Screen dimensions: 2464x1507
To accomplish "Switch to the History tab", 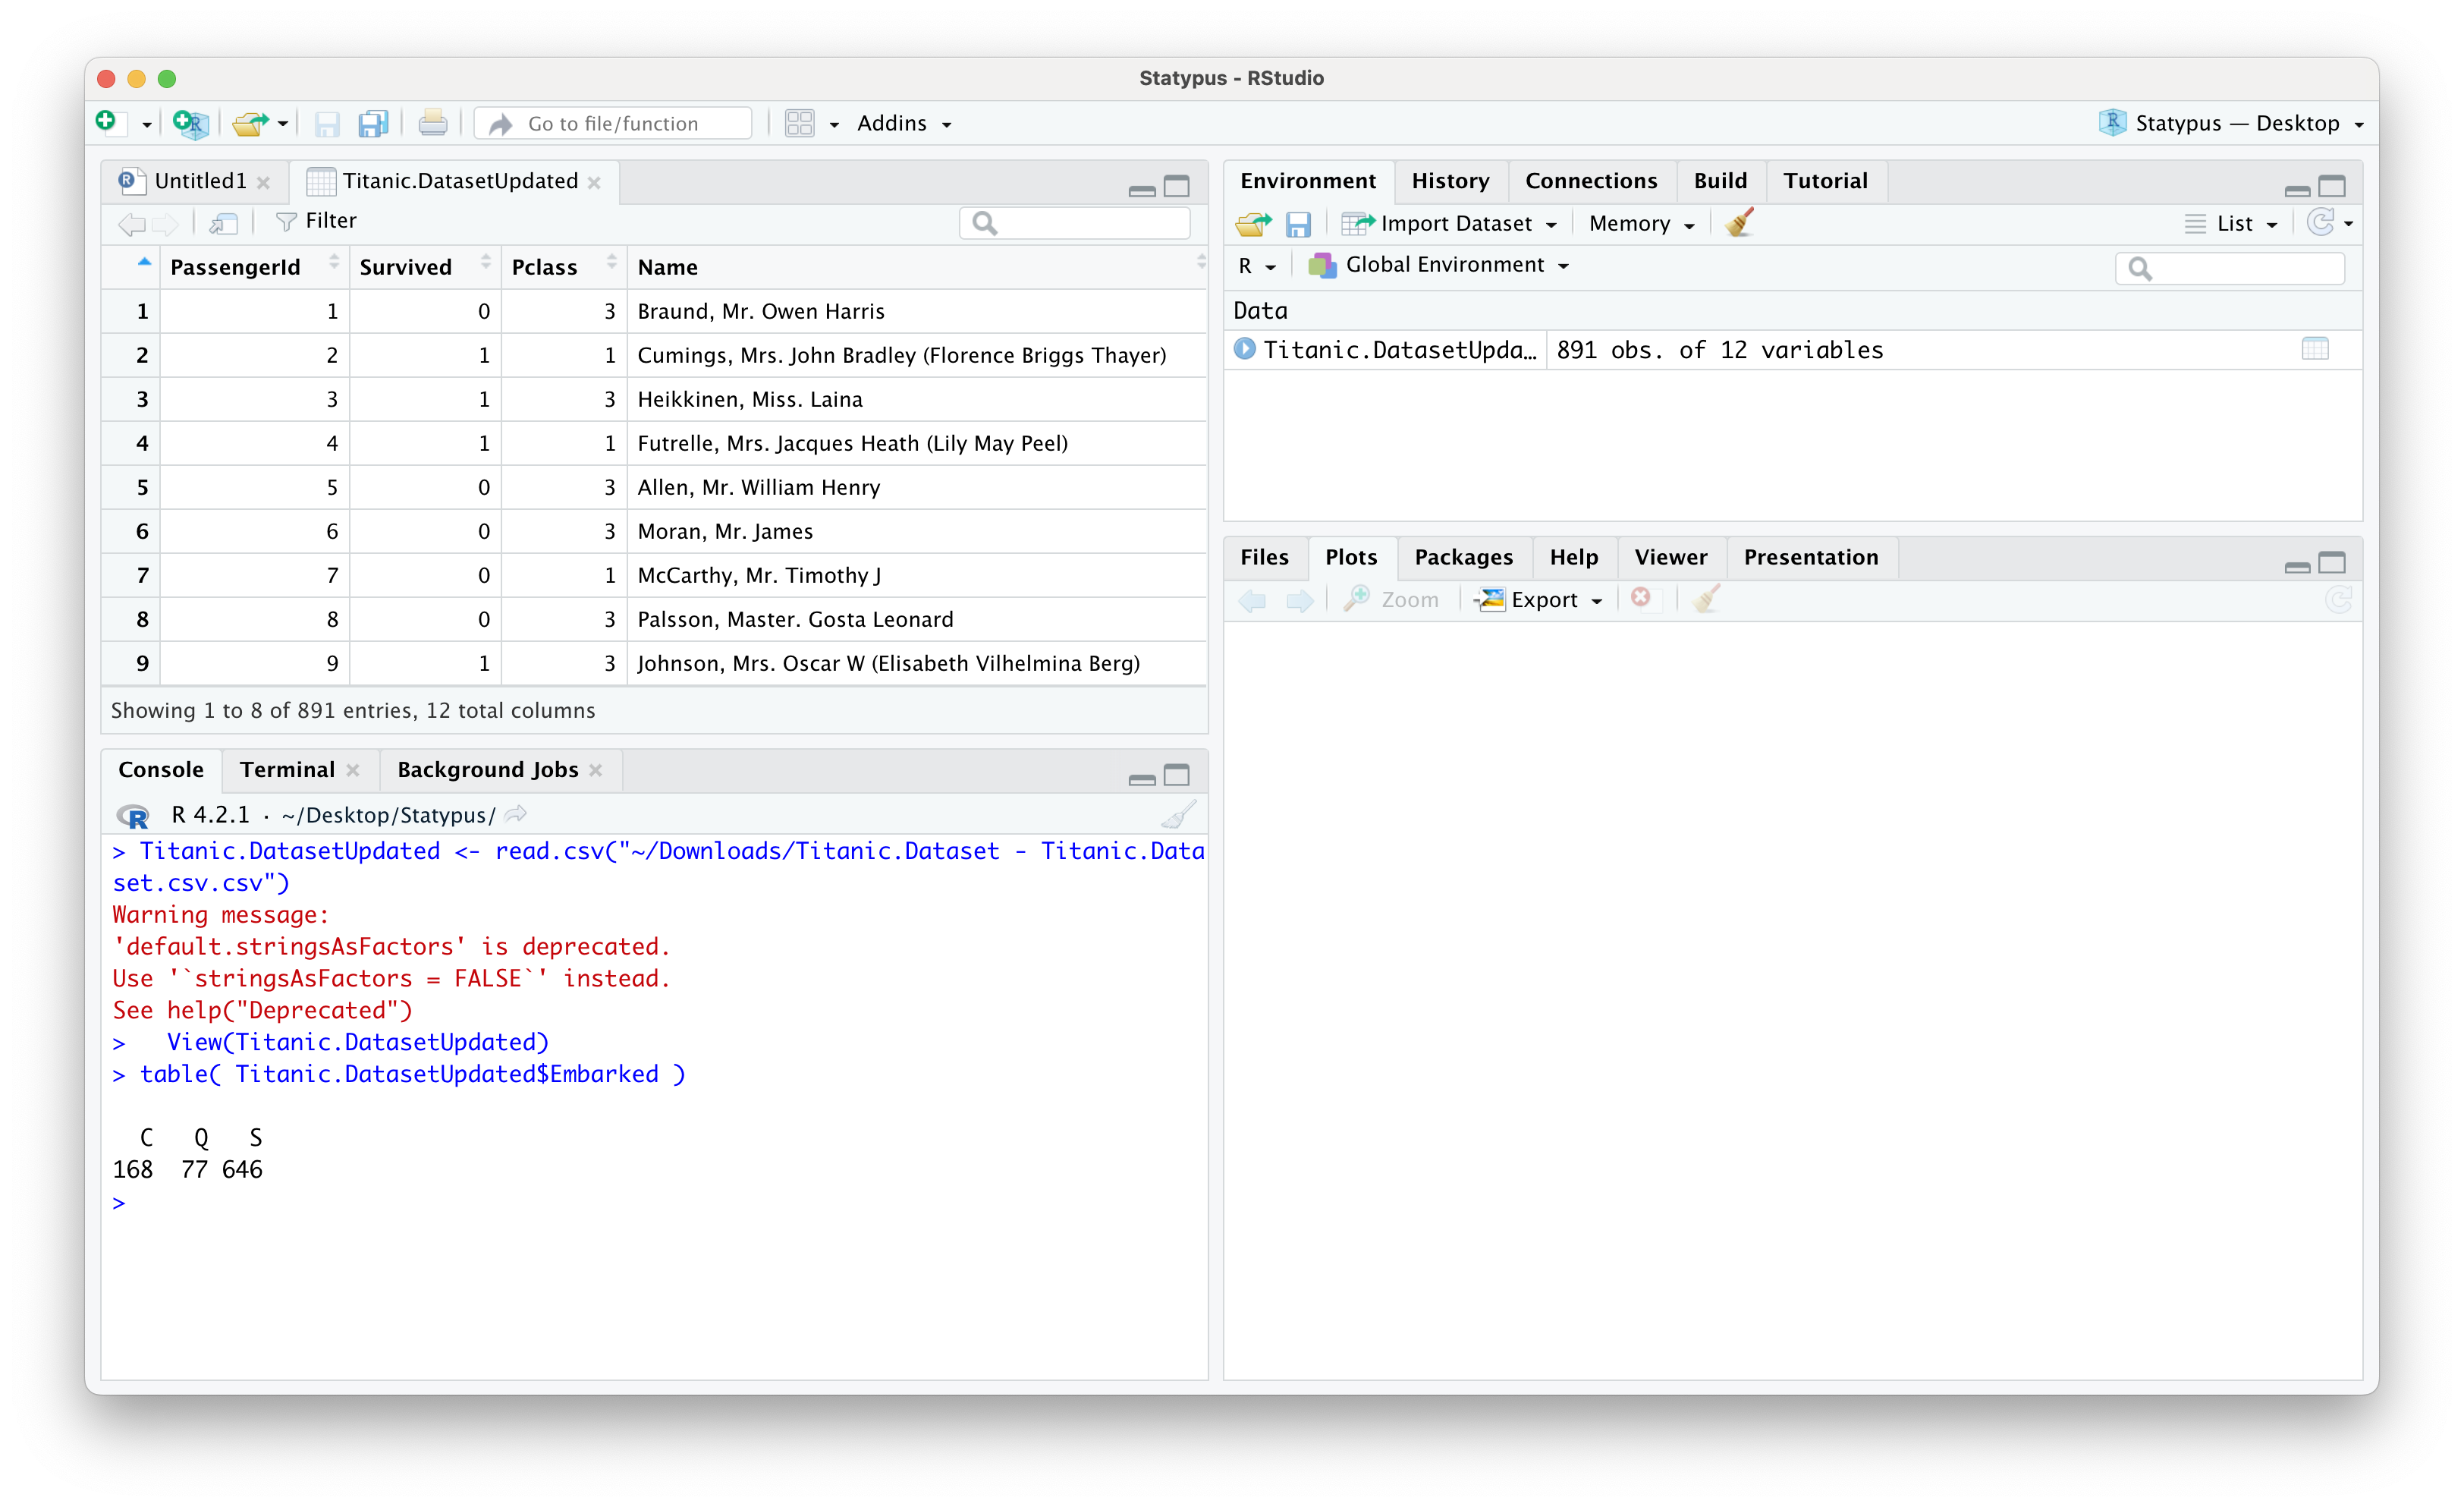I will click(1450, 180).
